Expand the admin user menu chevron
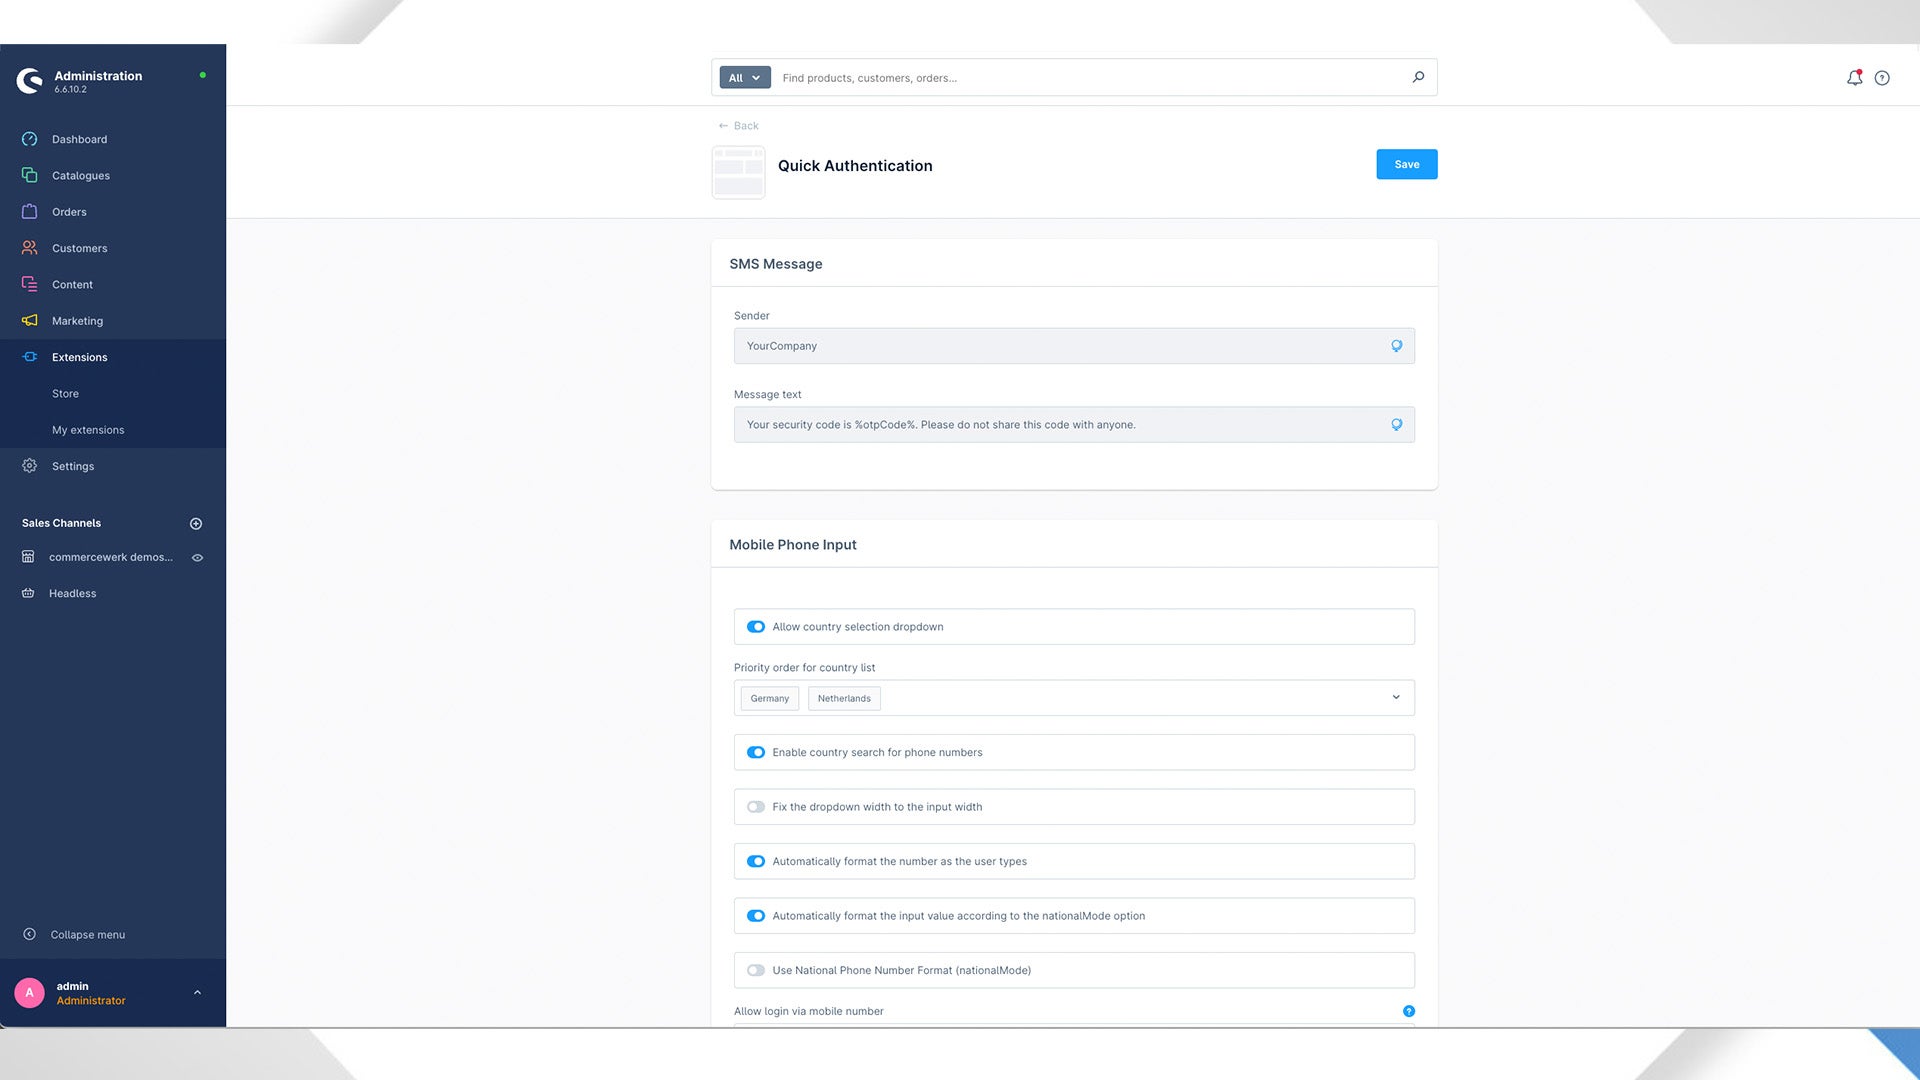 [197, 993]
